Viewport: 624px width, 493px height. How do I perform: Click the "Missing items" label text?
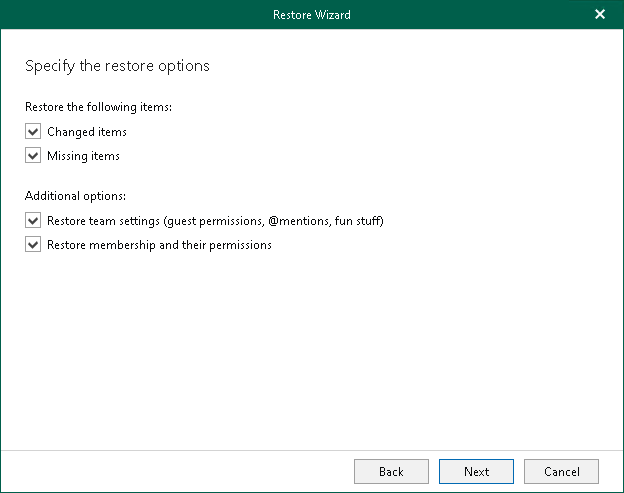(83, 156)
